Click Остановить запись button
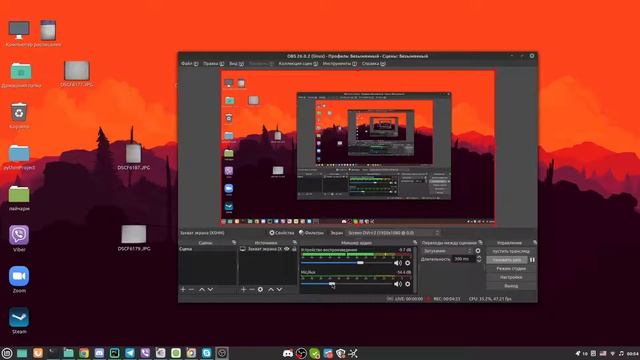 [x=507, y=260]
